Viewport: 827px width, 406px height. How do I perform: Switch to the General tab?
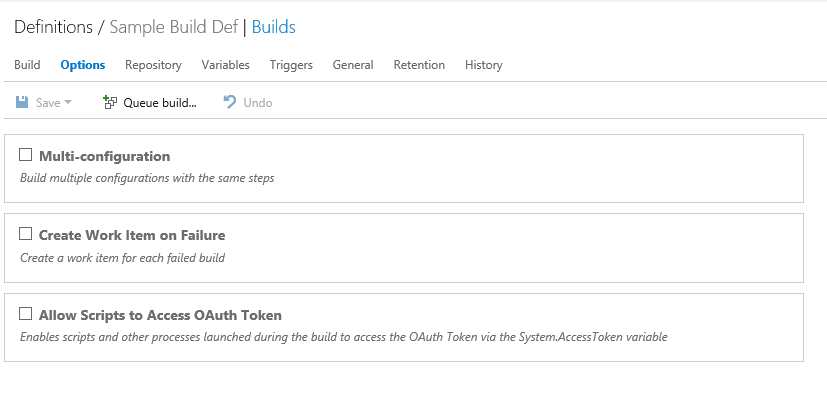click(x=353, y=65)
